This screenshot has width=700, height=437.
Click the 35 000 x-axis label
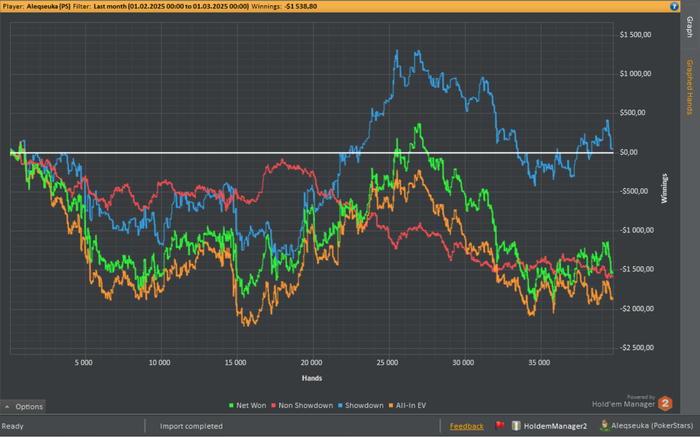(539, 363)
